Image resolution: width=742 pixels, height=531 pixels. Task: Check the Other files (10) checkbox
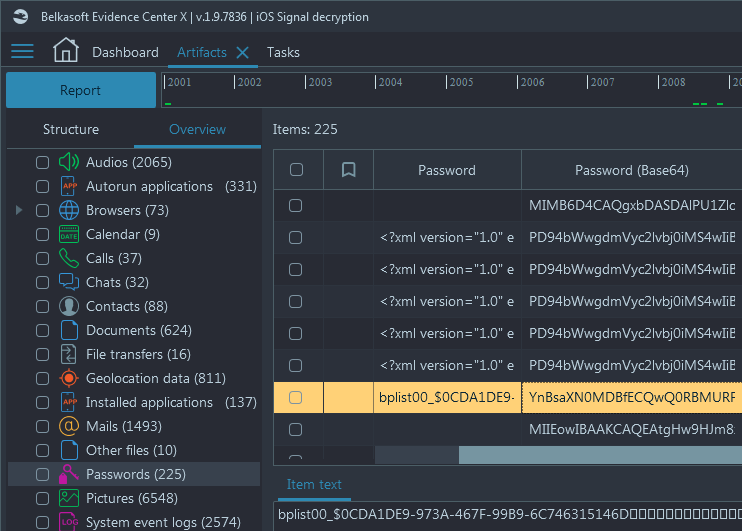point(43,450)
